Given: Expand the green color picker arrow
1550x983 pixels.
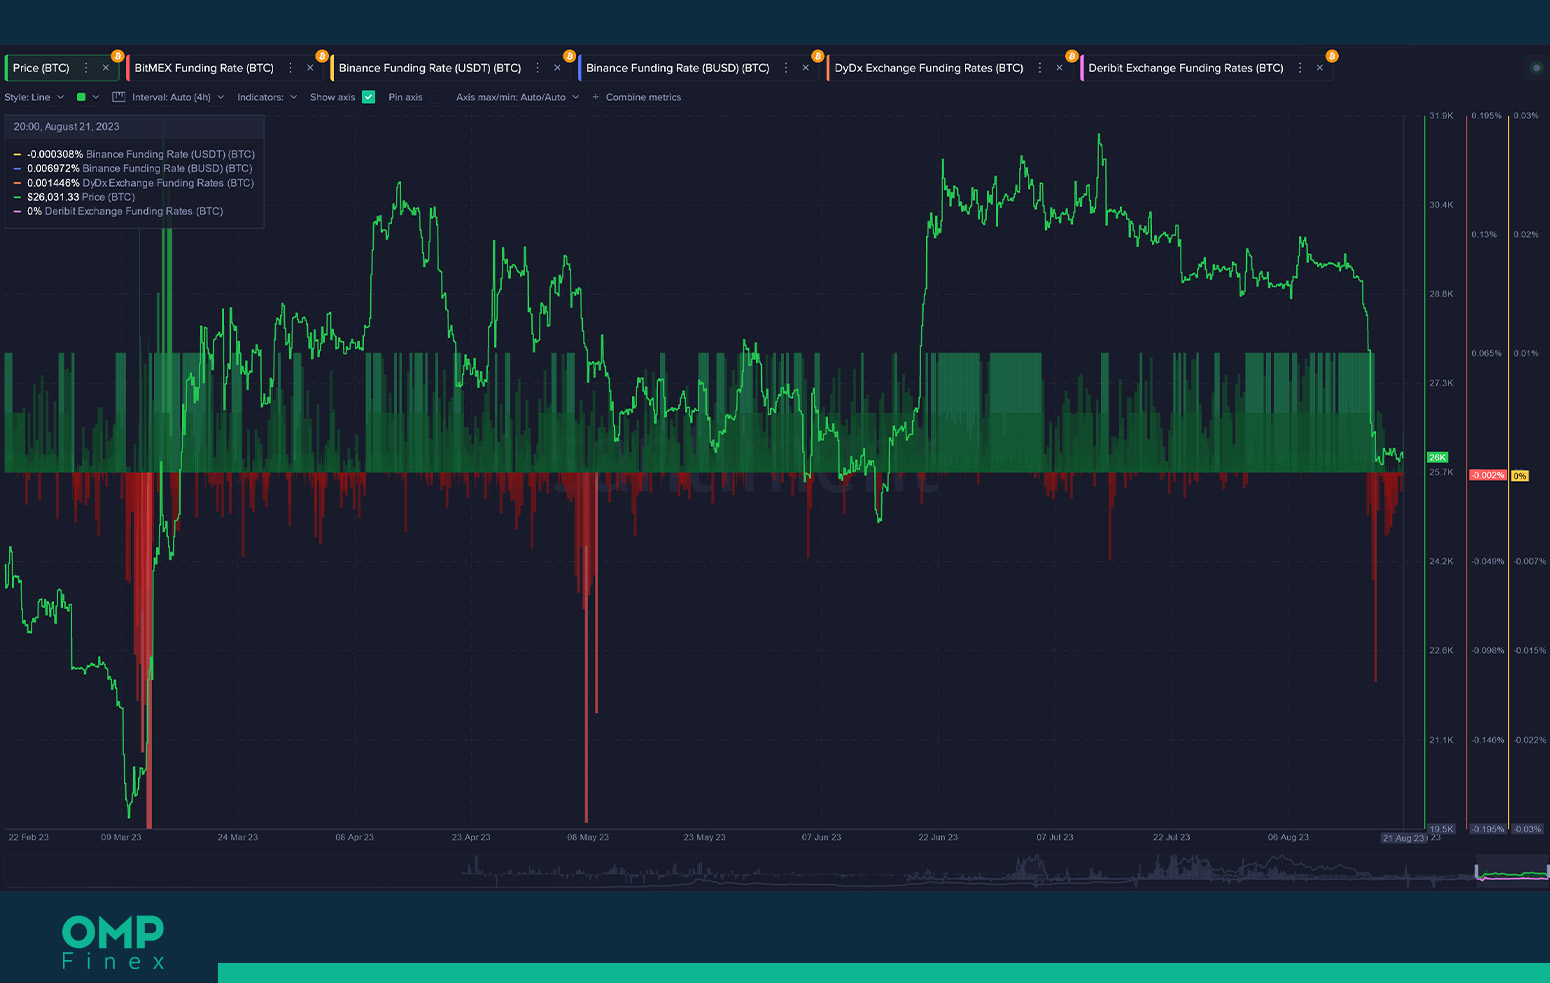Looking at the screenshot, I should [x=96, y=97].
